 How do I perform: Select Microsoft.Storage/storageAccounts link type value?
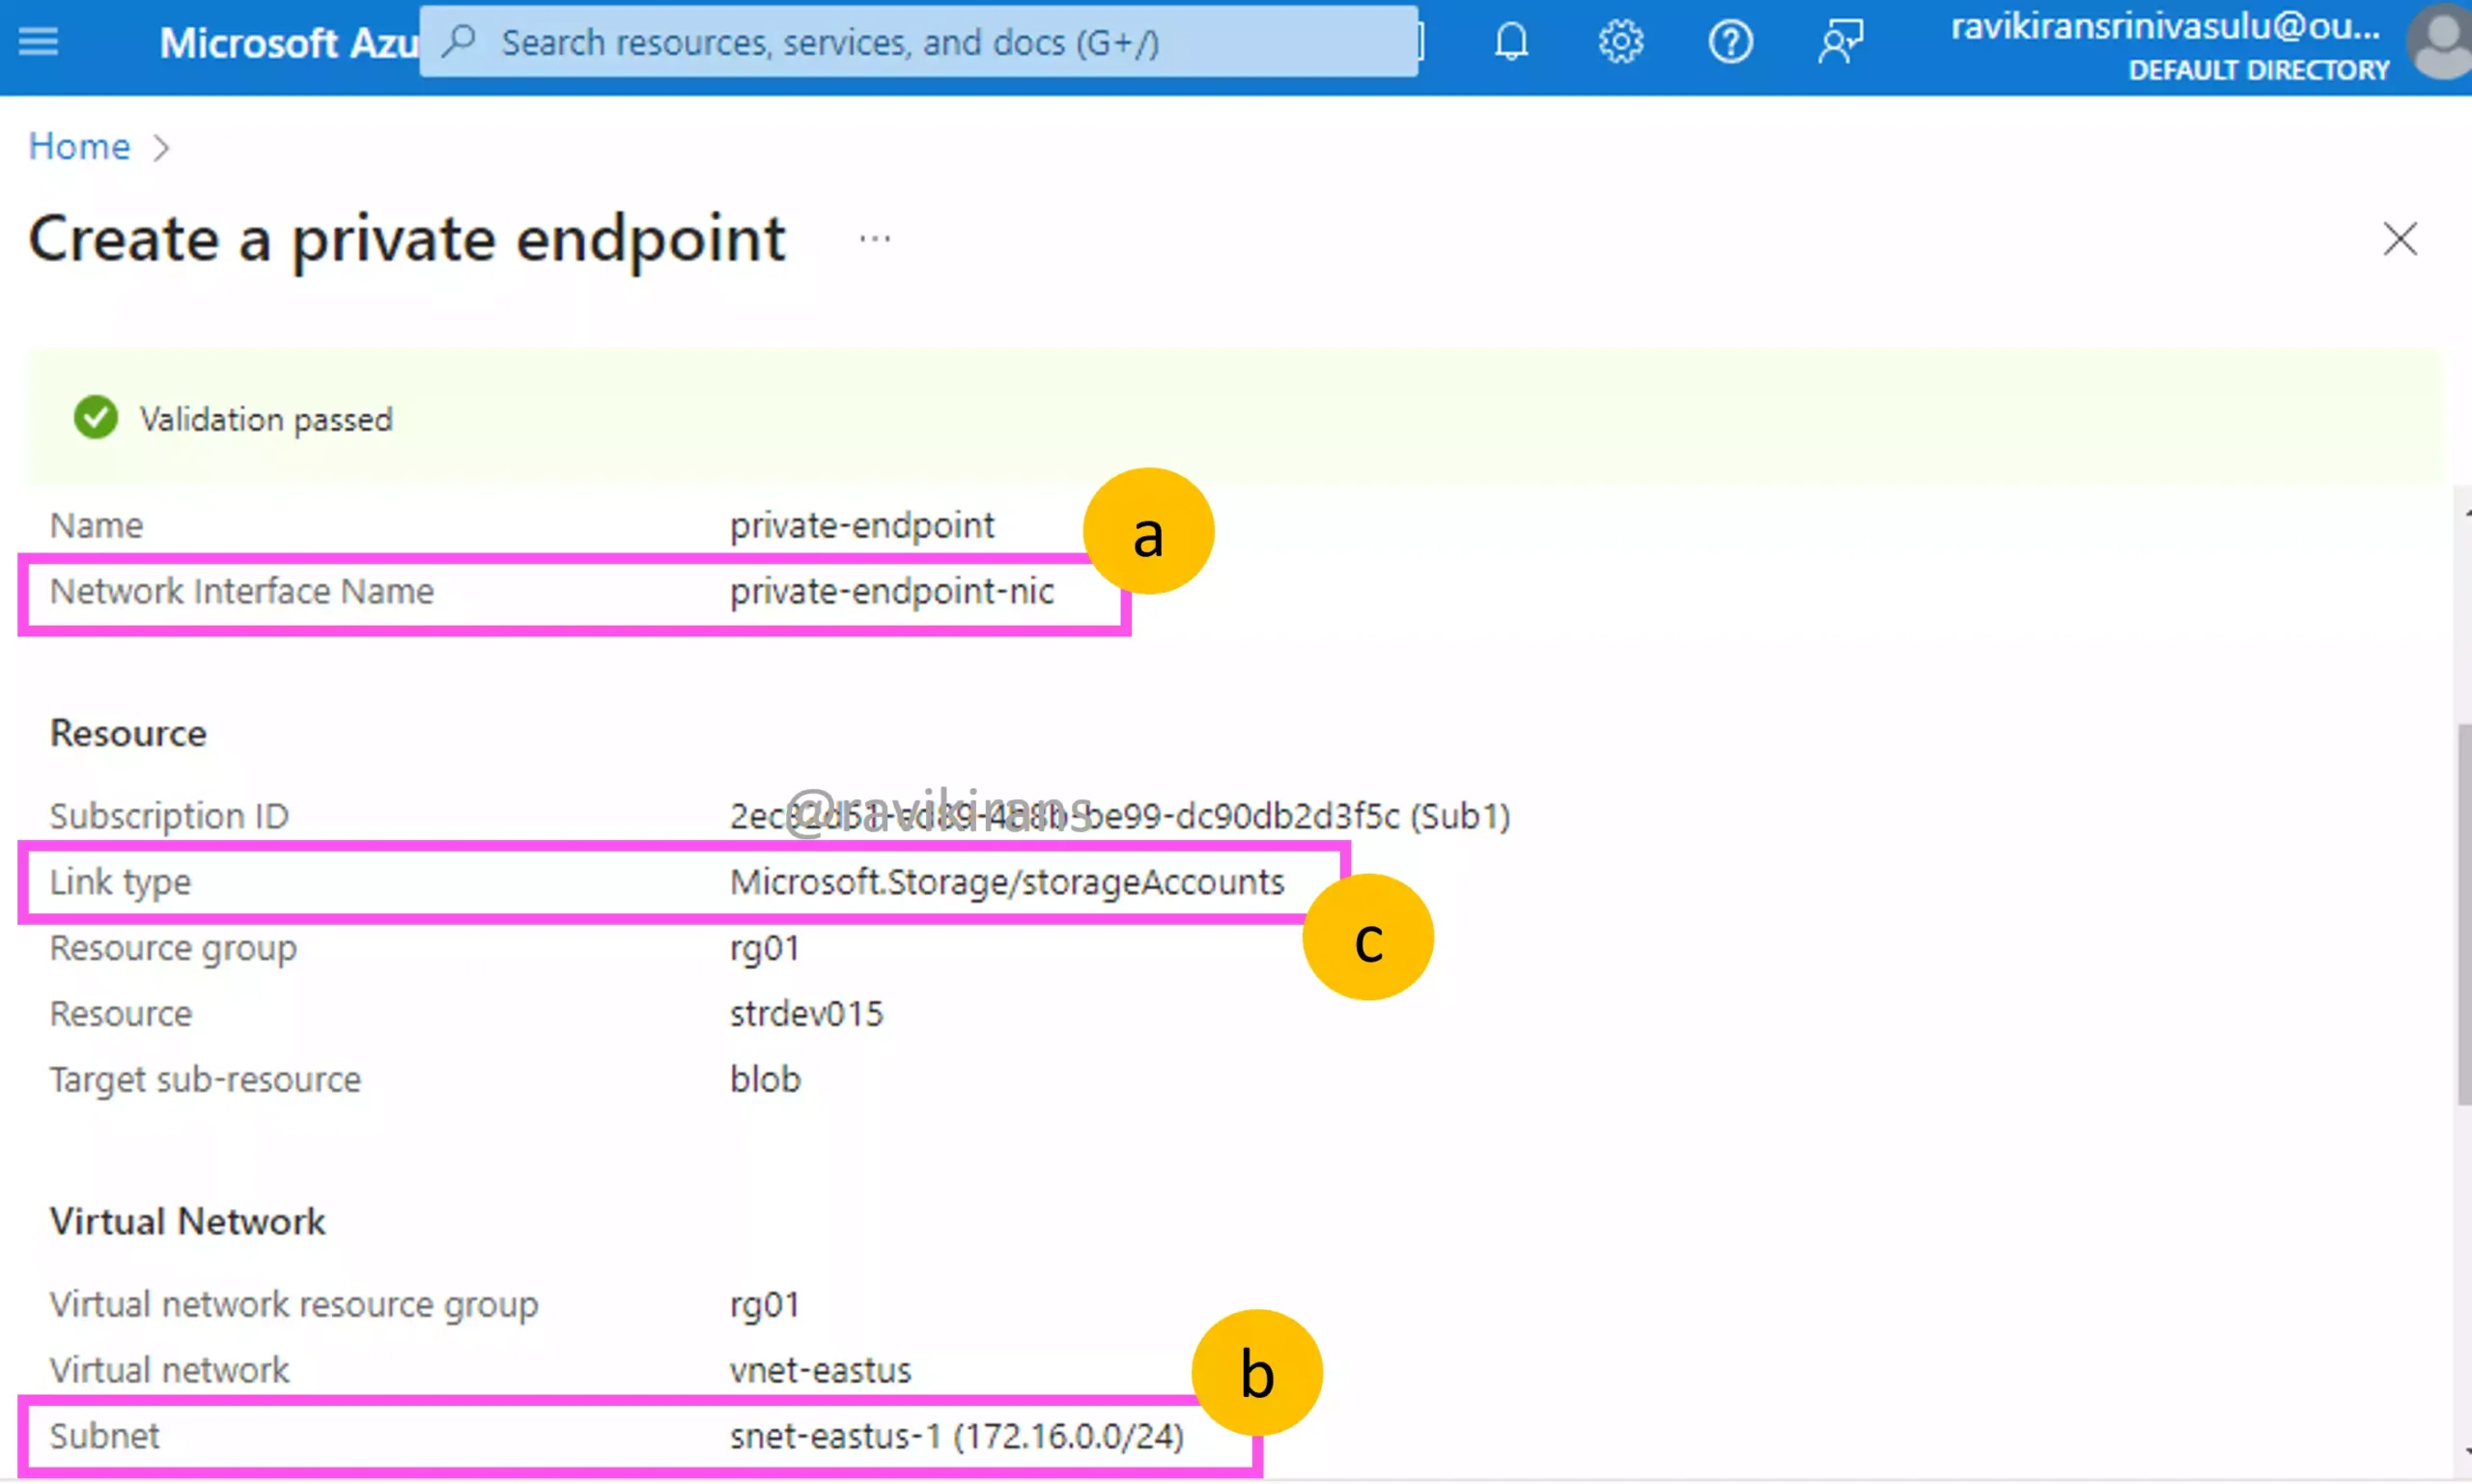point(1007,882)
